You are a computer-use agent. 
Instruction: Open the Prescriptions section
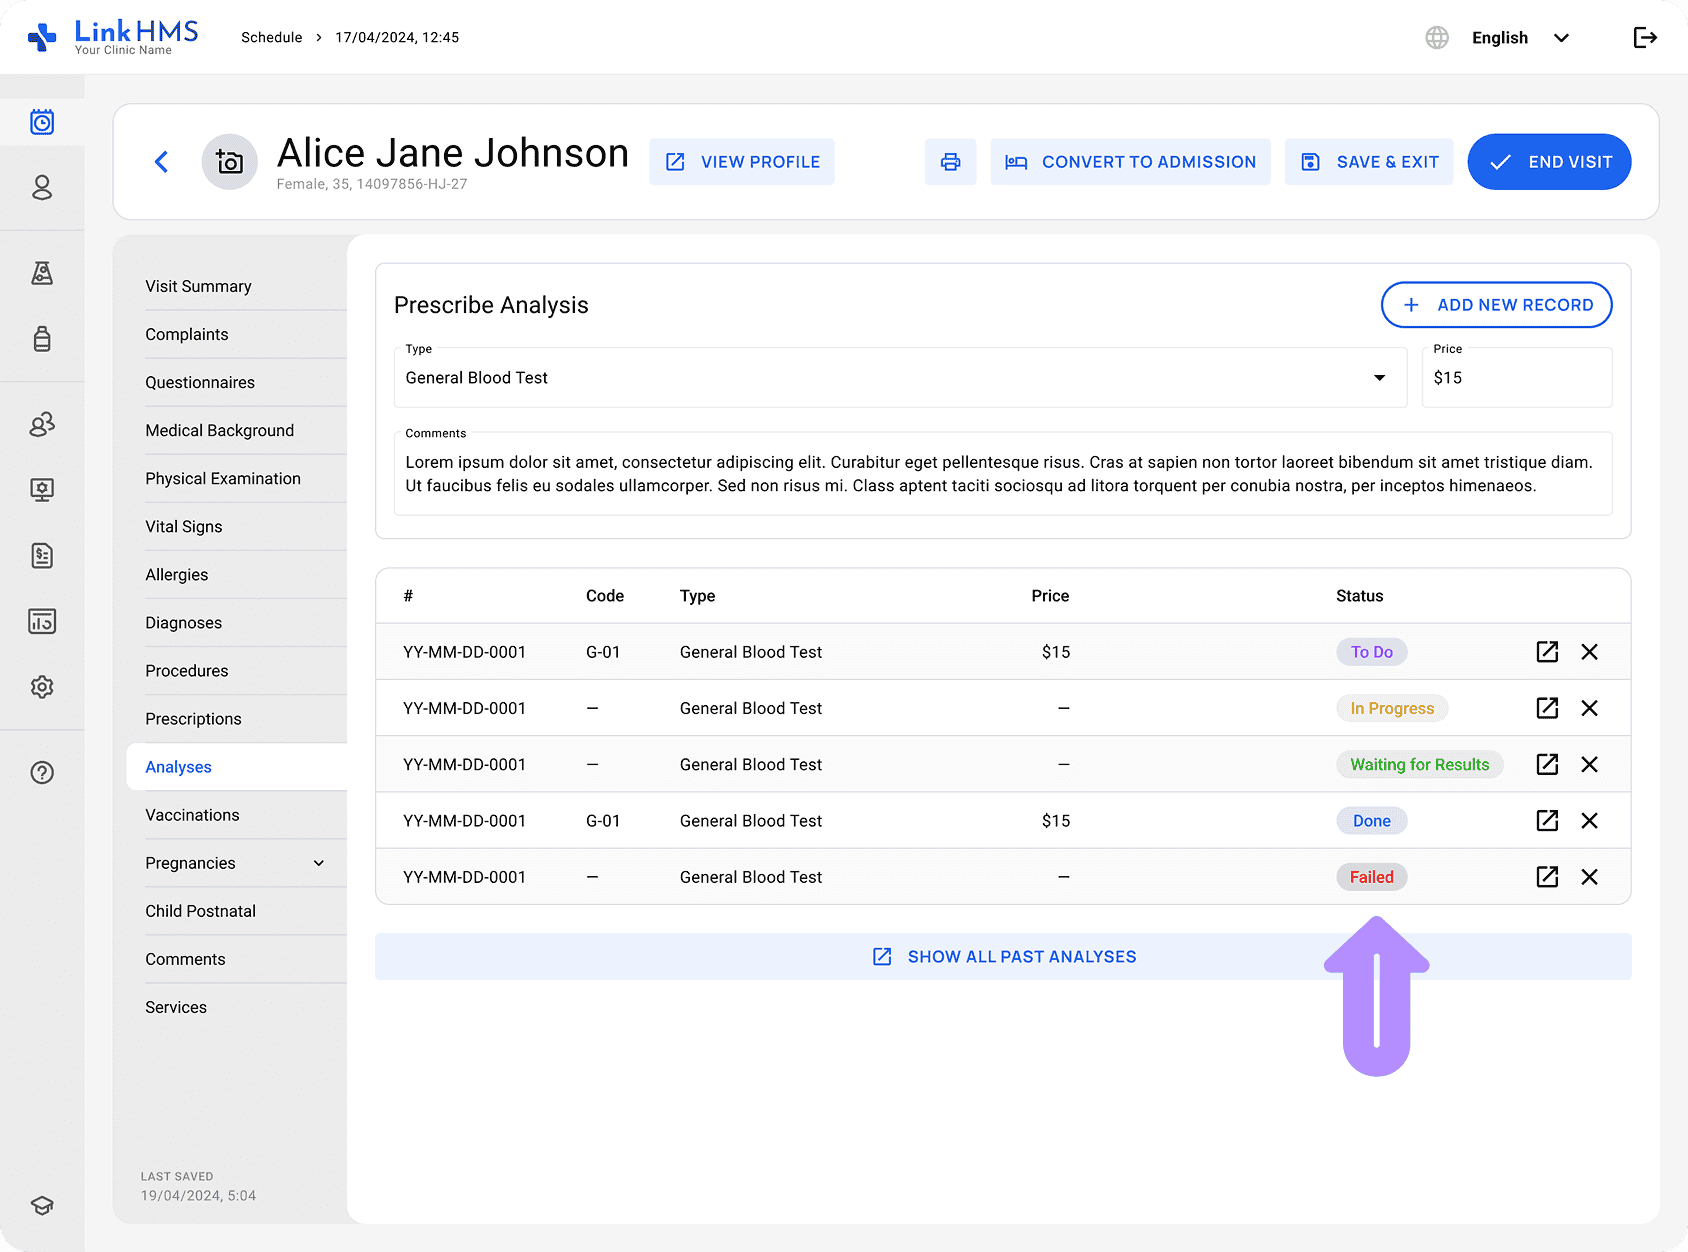click(x=193, y=719)
